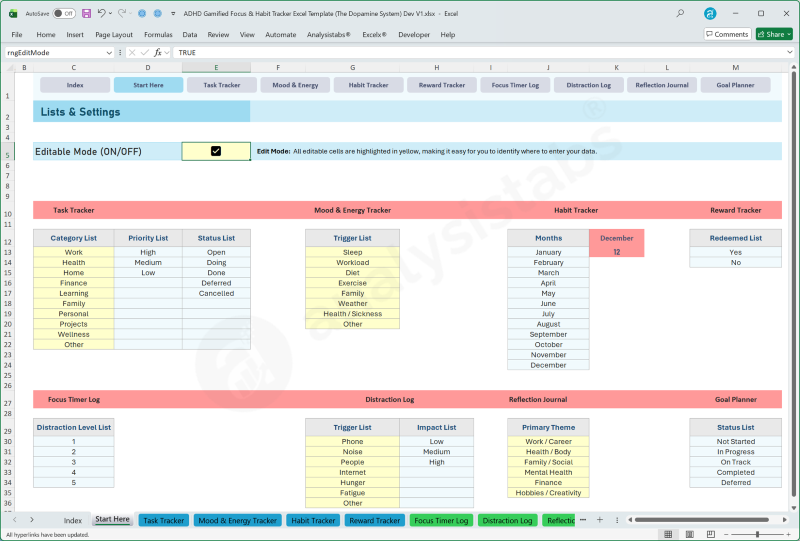Open the search magnifier in title bar
The image size is (800, 541).
(681, 14)
